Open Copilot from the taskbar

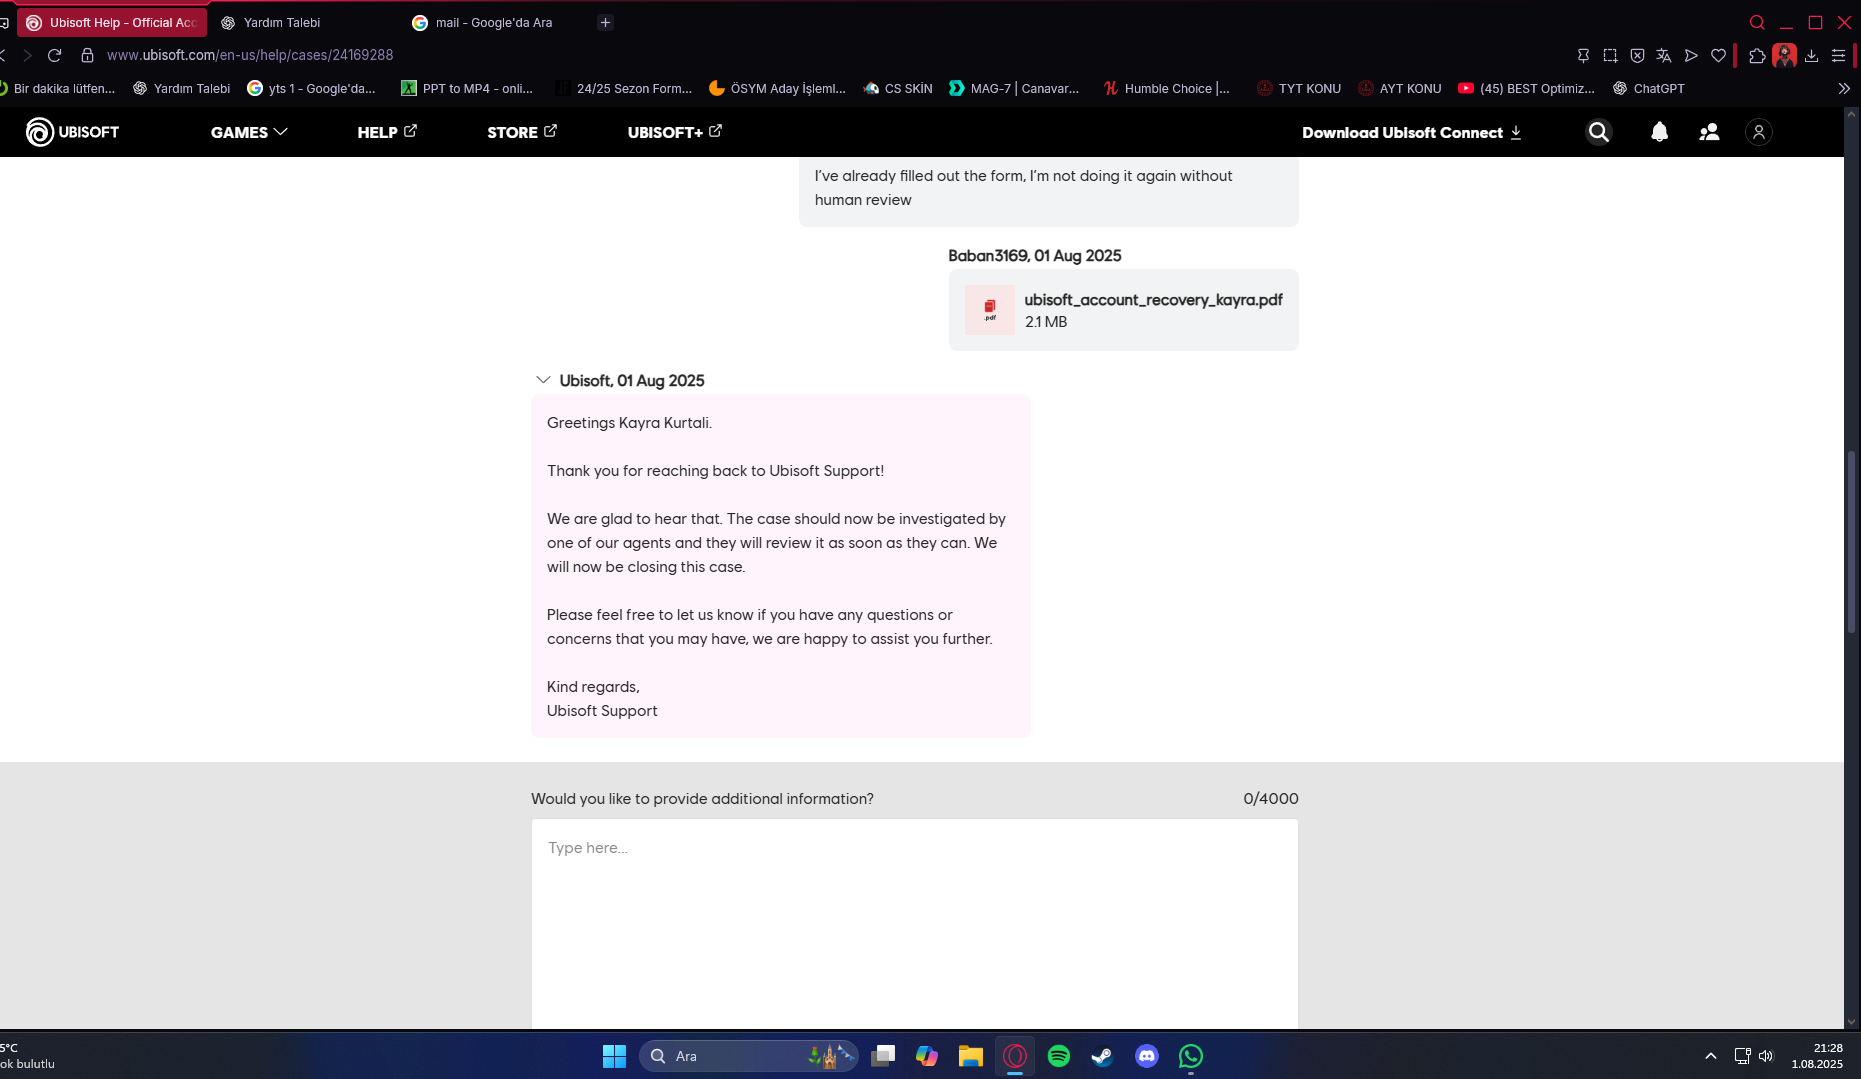click(x=927, y=1056)
